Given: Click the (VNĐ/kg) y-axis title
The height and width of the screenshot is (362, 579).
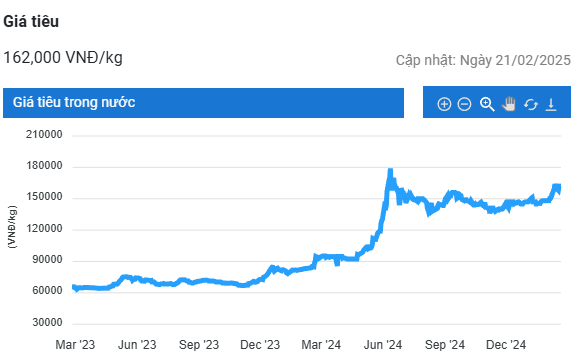Looking at the screenshot, I should tap(12, 227).
